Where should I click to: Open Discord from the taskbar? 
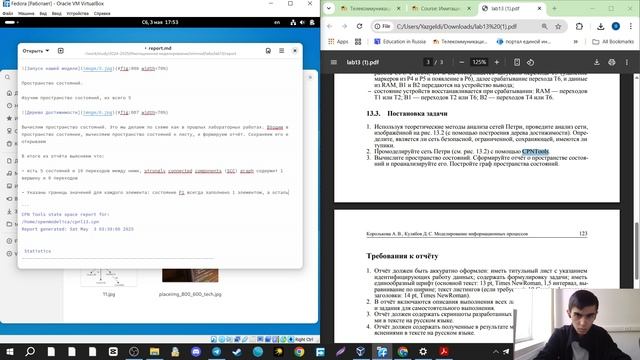(196, 351)
